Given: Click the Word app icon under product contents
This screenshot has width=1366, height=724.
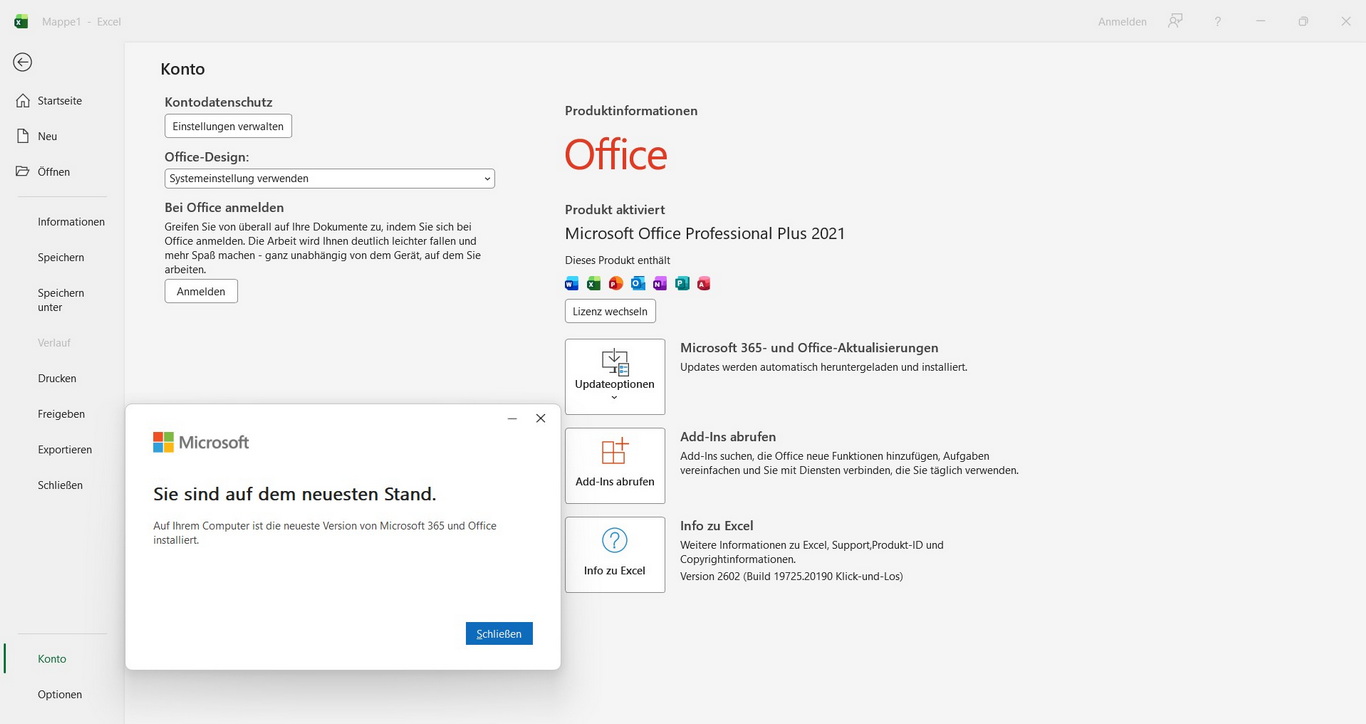Looking at the screenshot, I should click(x=572, y=283).
